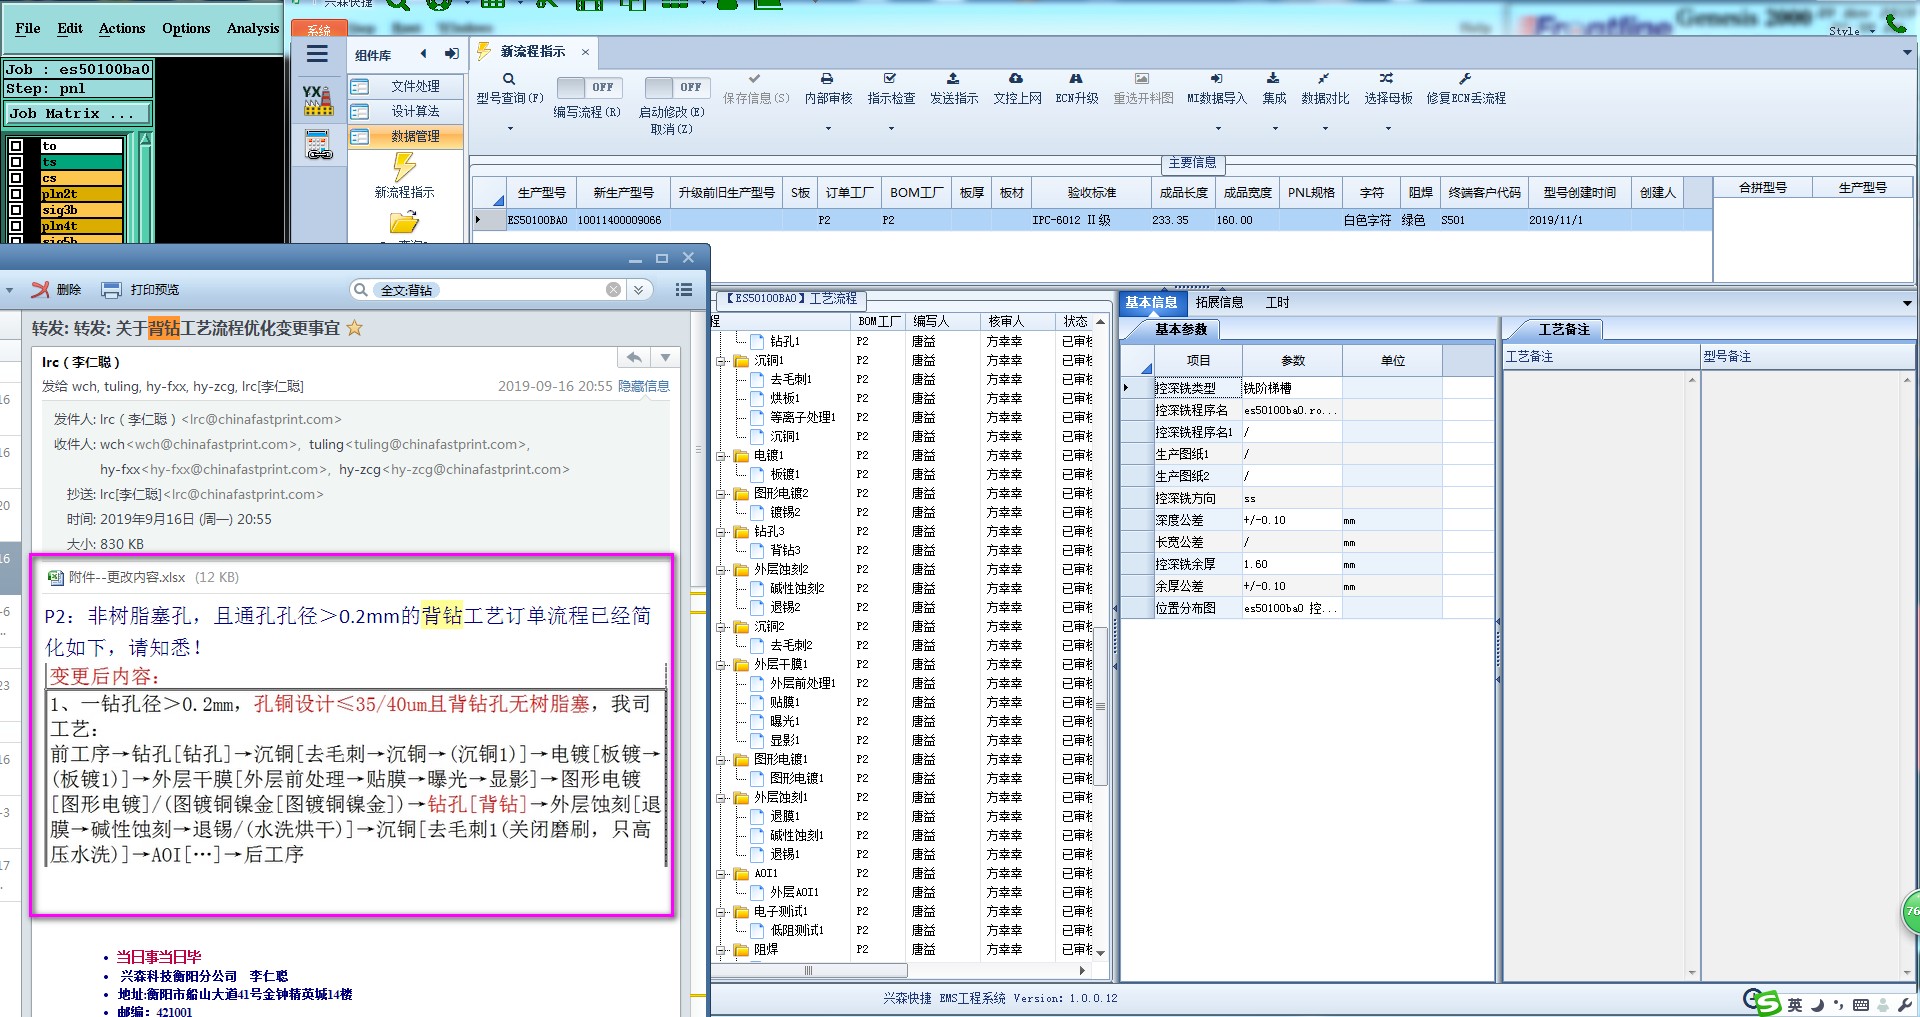The width and height of the screenshot is (1920, 1017).
Task: Click the mail full-text search field
Action: click(490, 290)
